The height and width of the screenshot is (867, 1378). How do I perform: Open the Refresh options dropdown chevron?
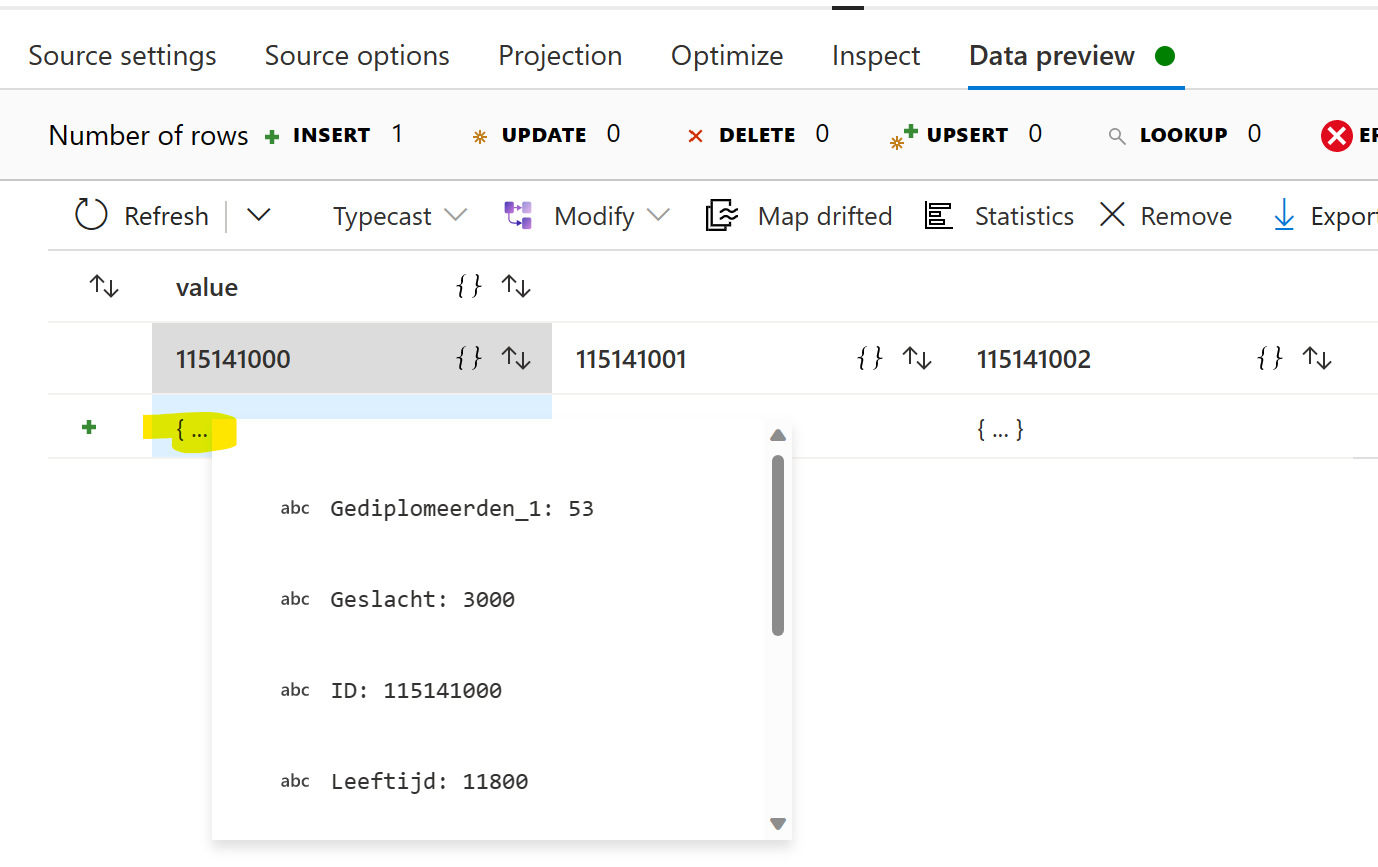tap(258, 215)
